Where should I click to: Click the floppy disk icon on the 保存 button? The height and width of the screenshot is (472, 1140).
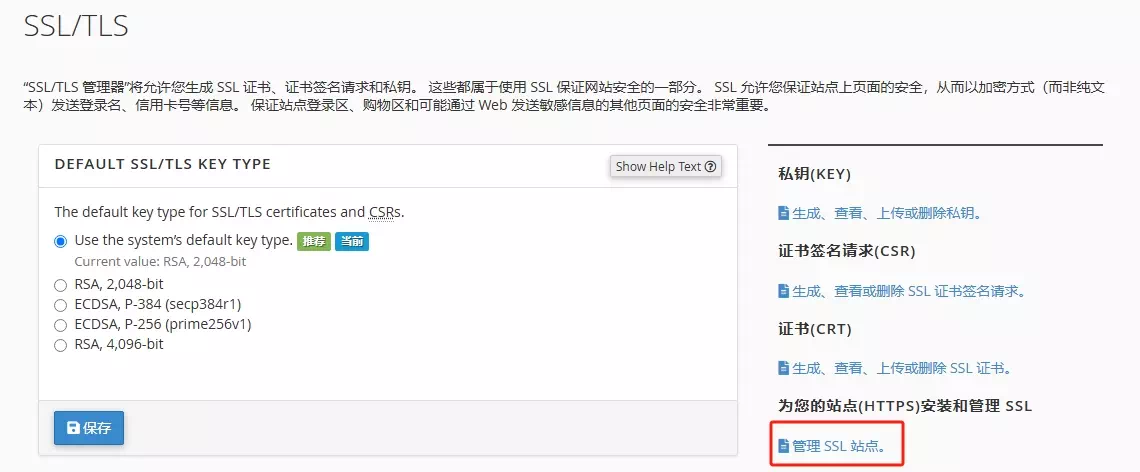click(x=73, y=428)
